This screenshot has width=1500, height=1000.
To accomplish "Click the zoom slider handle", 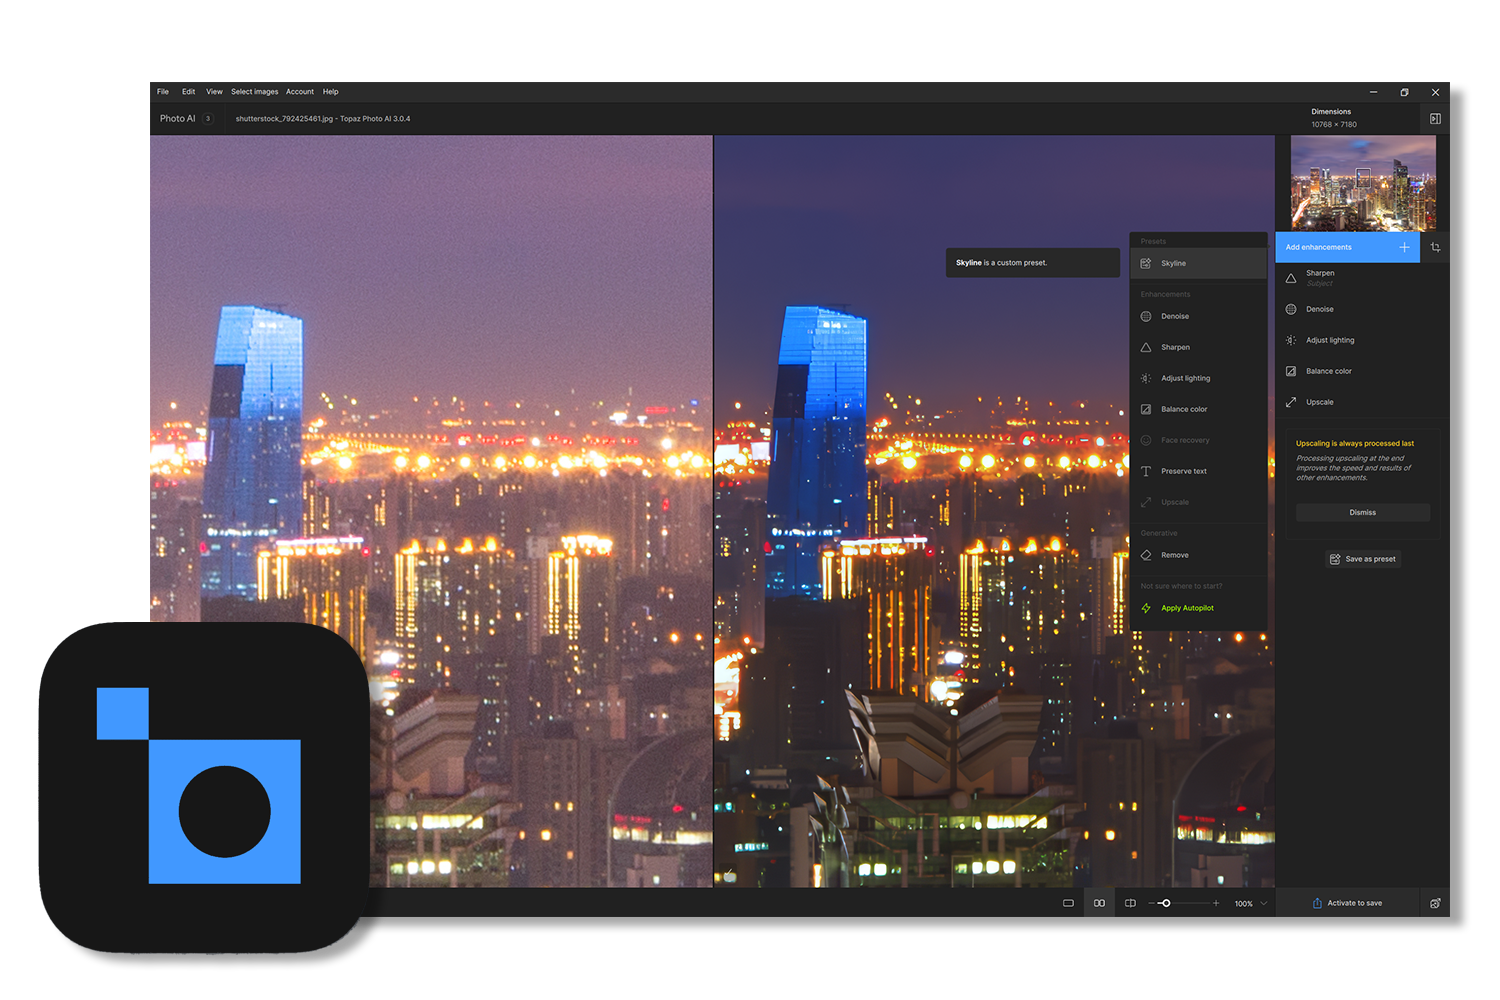I will 1166,903.
